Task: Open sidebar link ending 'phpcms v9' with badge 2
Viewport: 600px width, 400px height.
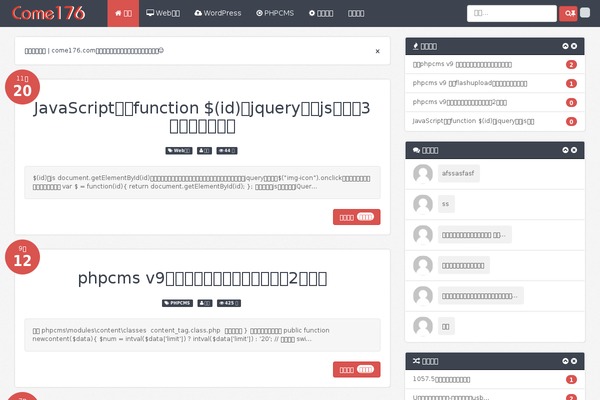Action: pos(462,64)
